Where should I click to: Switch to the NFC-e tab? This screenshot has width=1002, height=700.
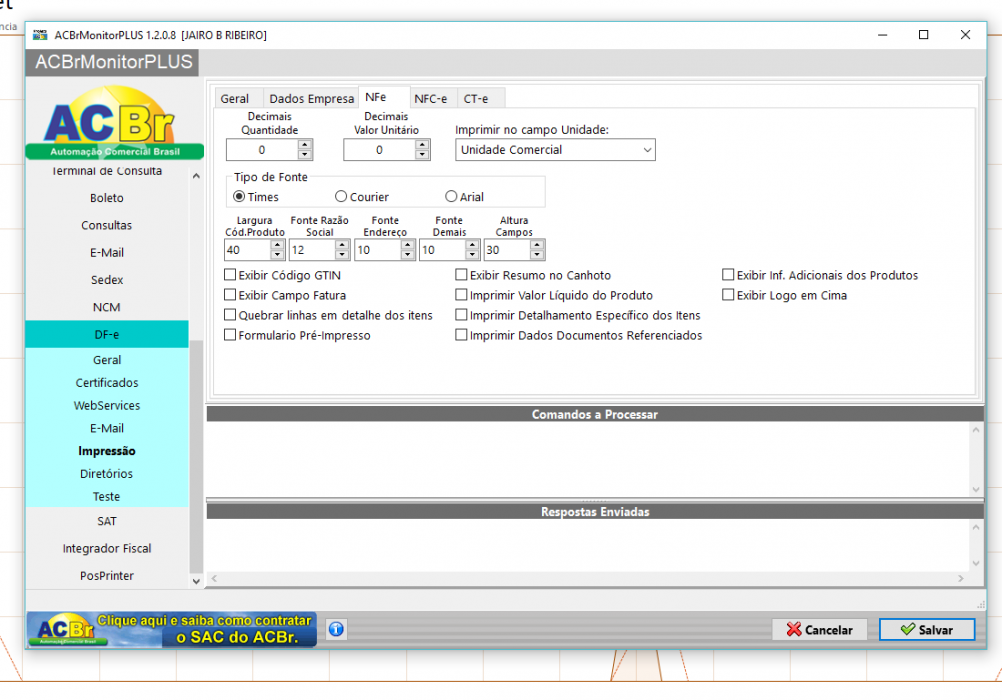click(x=431, y=98)
